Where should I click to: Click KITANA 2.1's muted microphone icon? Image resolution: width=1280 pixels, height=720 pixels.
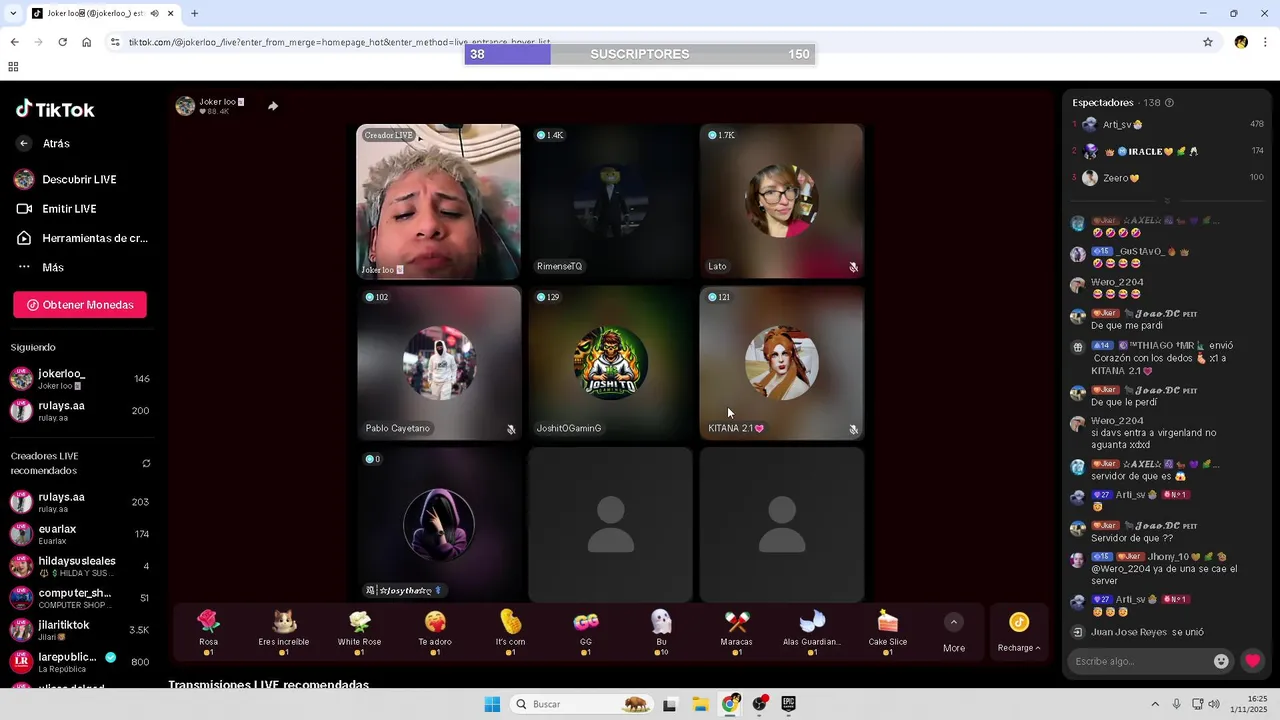pyautogui.click(x=853, y=429)
